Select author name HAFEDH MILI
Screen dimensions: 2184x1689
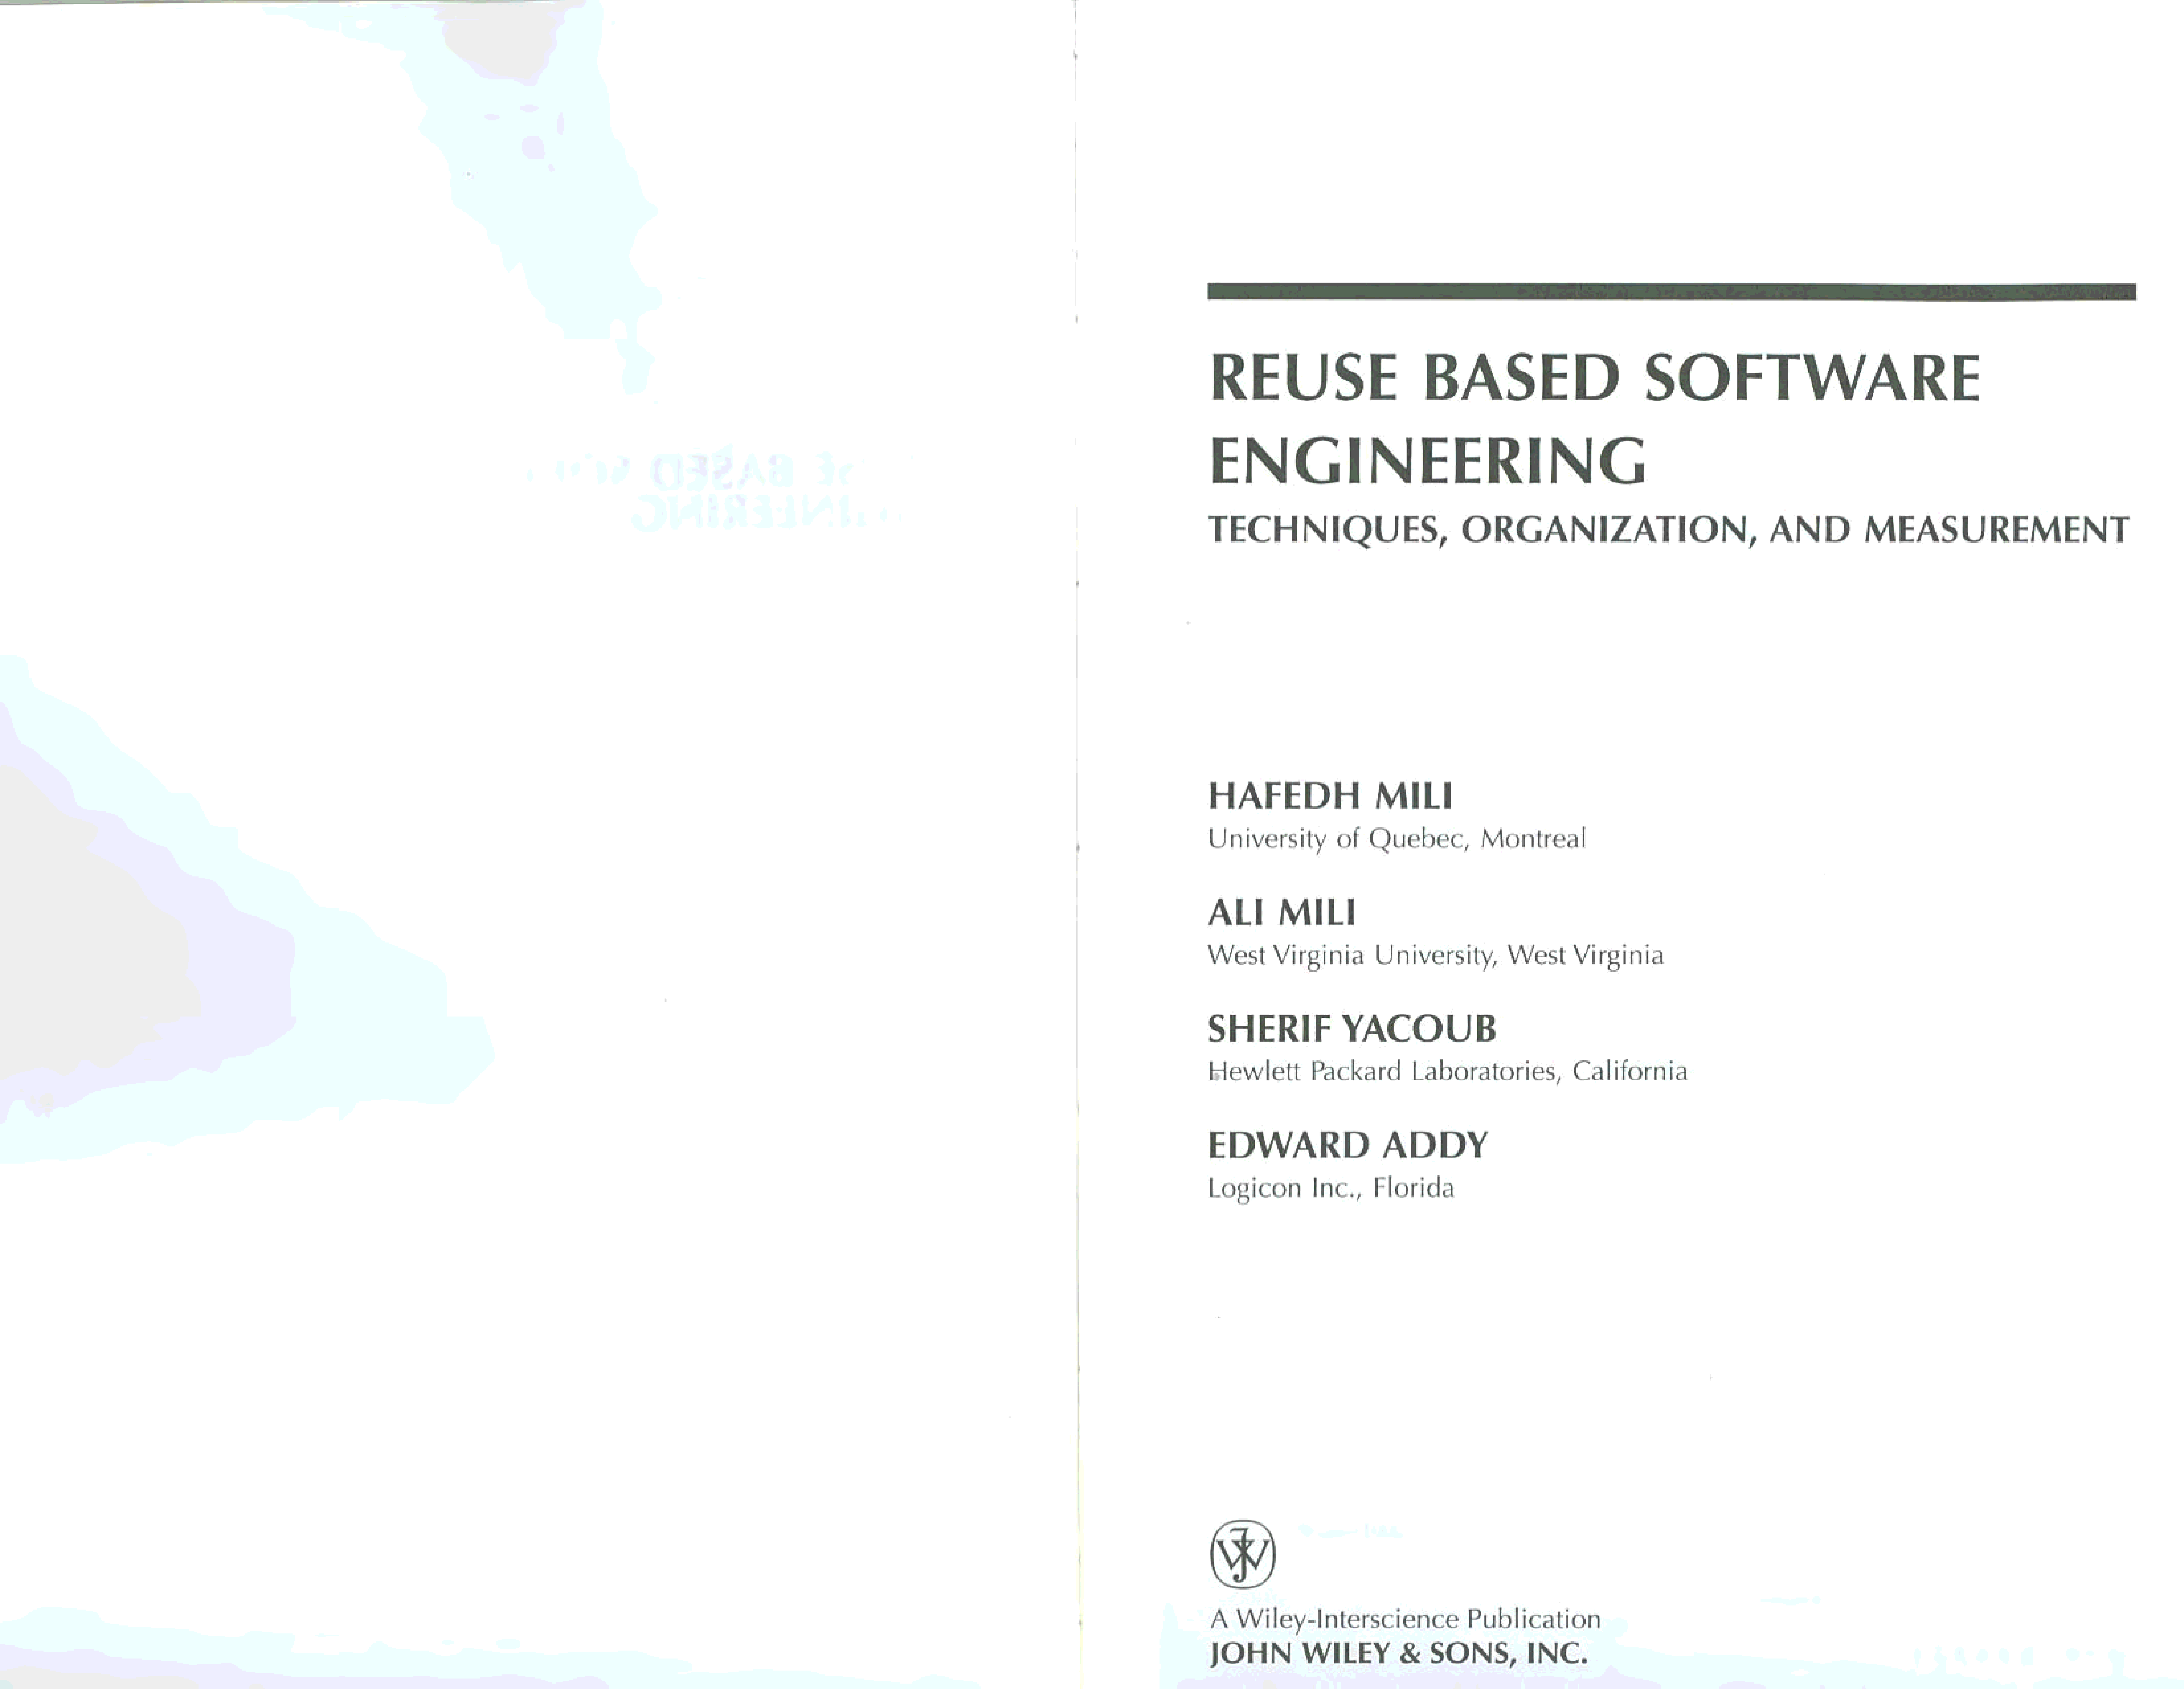point(1330,796)
